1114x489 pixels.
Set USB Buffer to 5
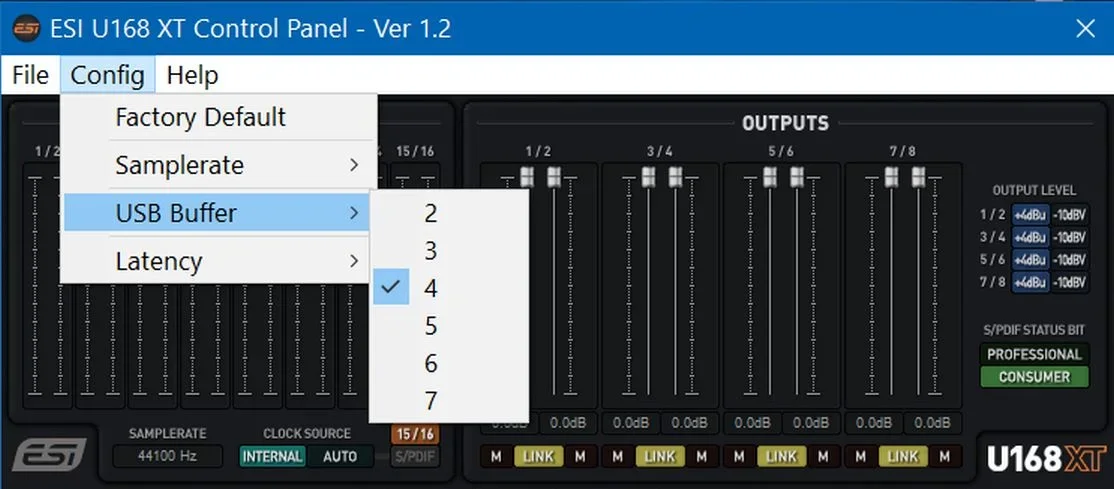pyautogui.click(x=450, y=326)
